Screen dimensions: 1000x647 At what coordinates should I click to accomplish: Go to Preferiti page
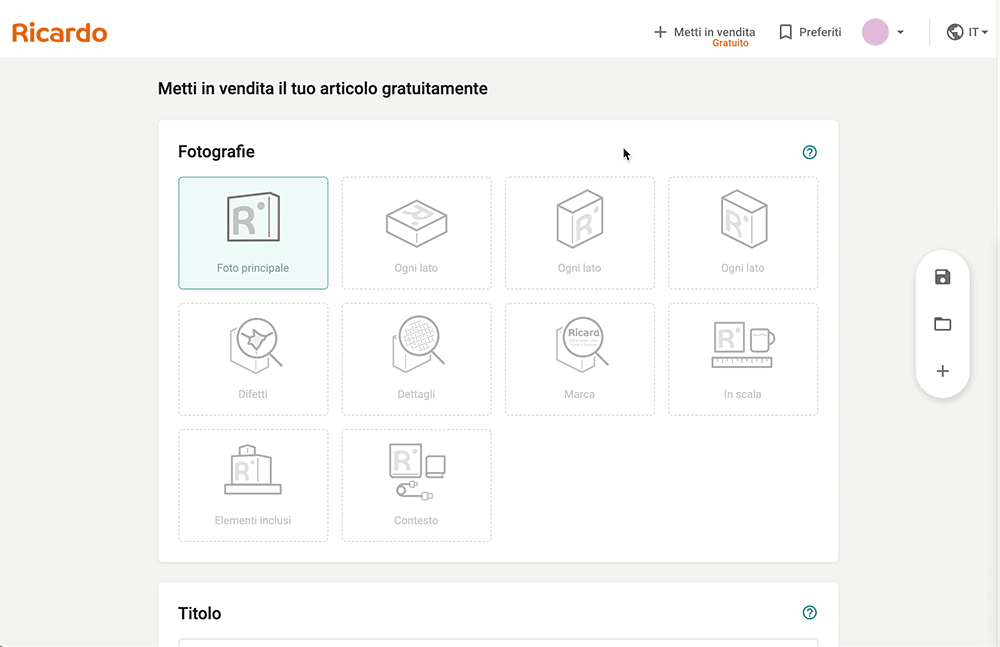[x=819, y=32]
